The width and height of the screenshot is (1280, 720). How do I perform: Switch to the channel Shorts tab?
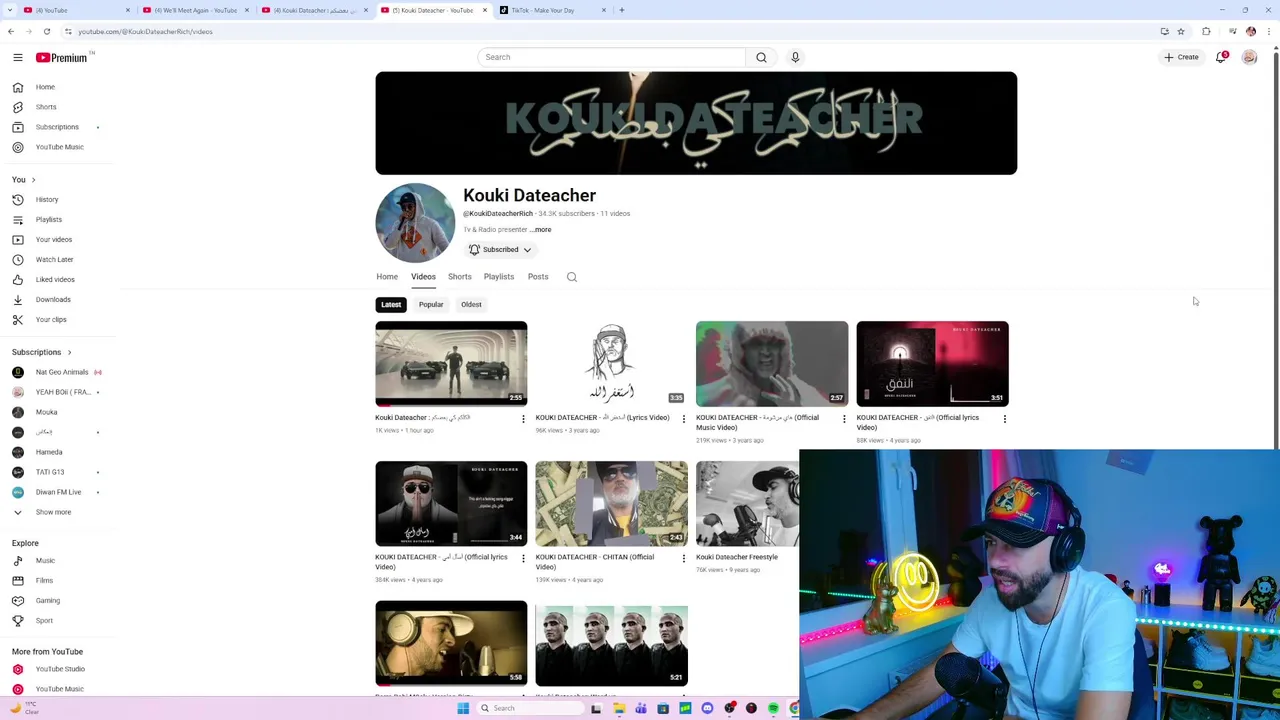[x=459, y=277]
